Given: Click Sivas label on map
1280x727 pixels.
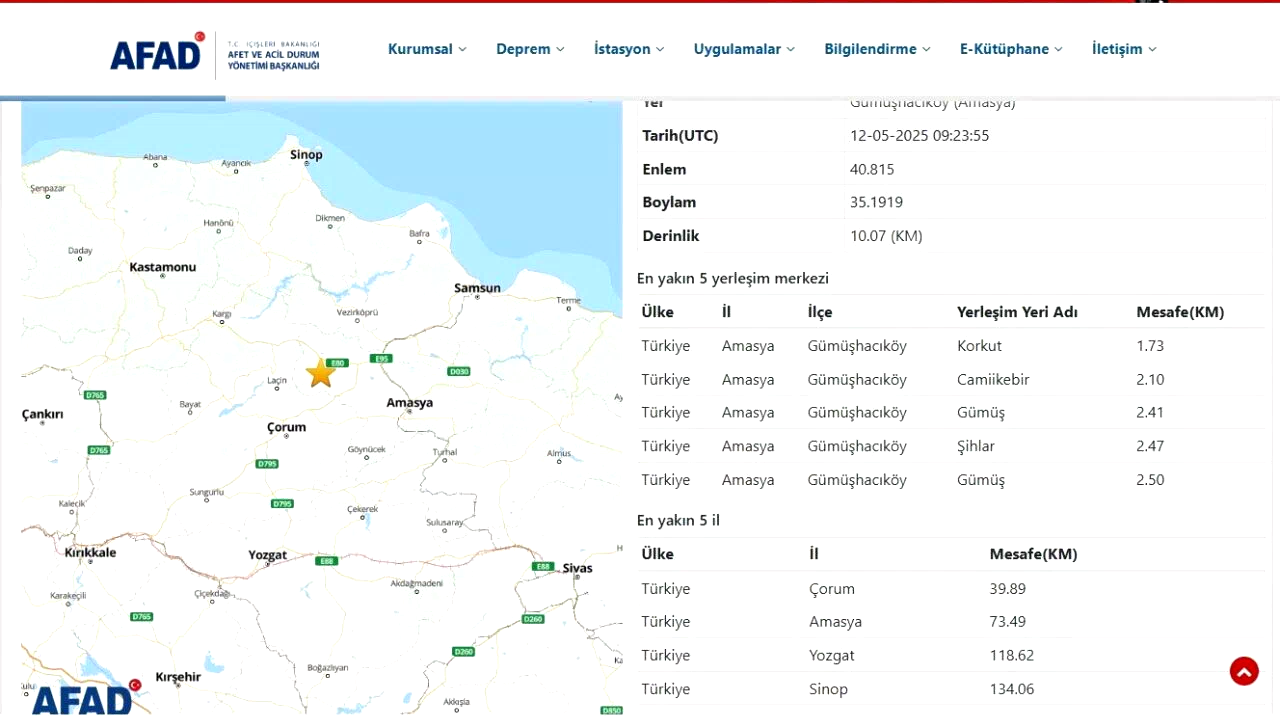Looking at the screenshot, I should pos(577,568).
